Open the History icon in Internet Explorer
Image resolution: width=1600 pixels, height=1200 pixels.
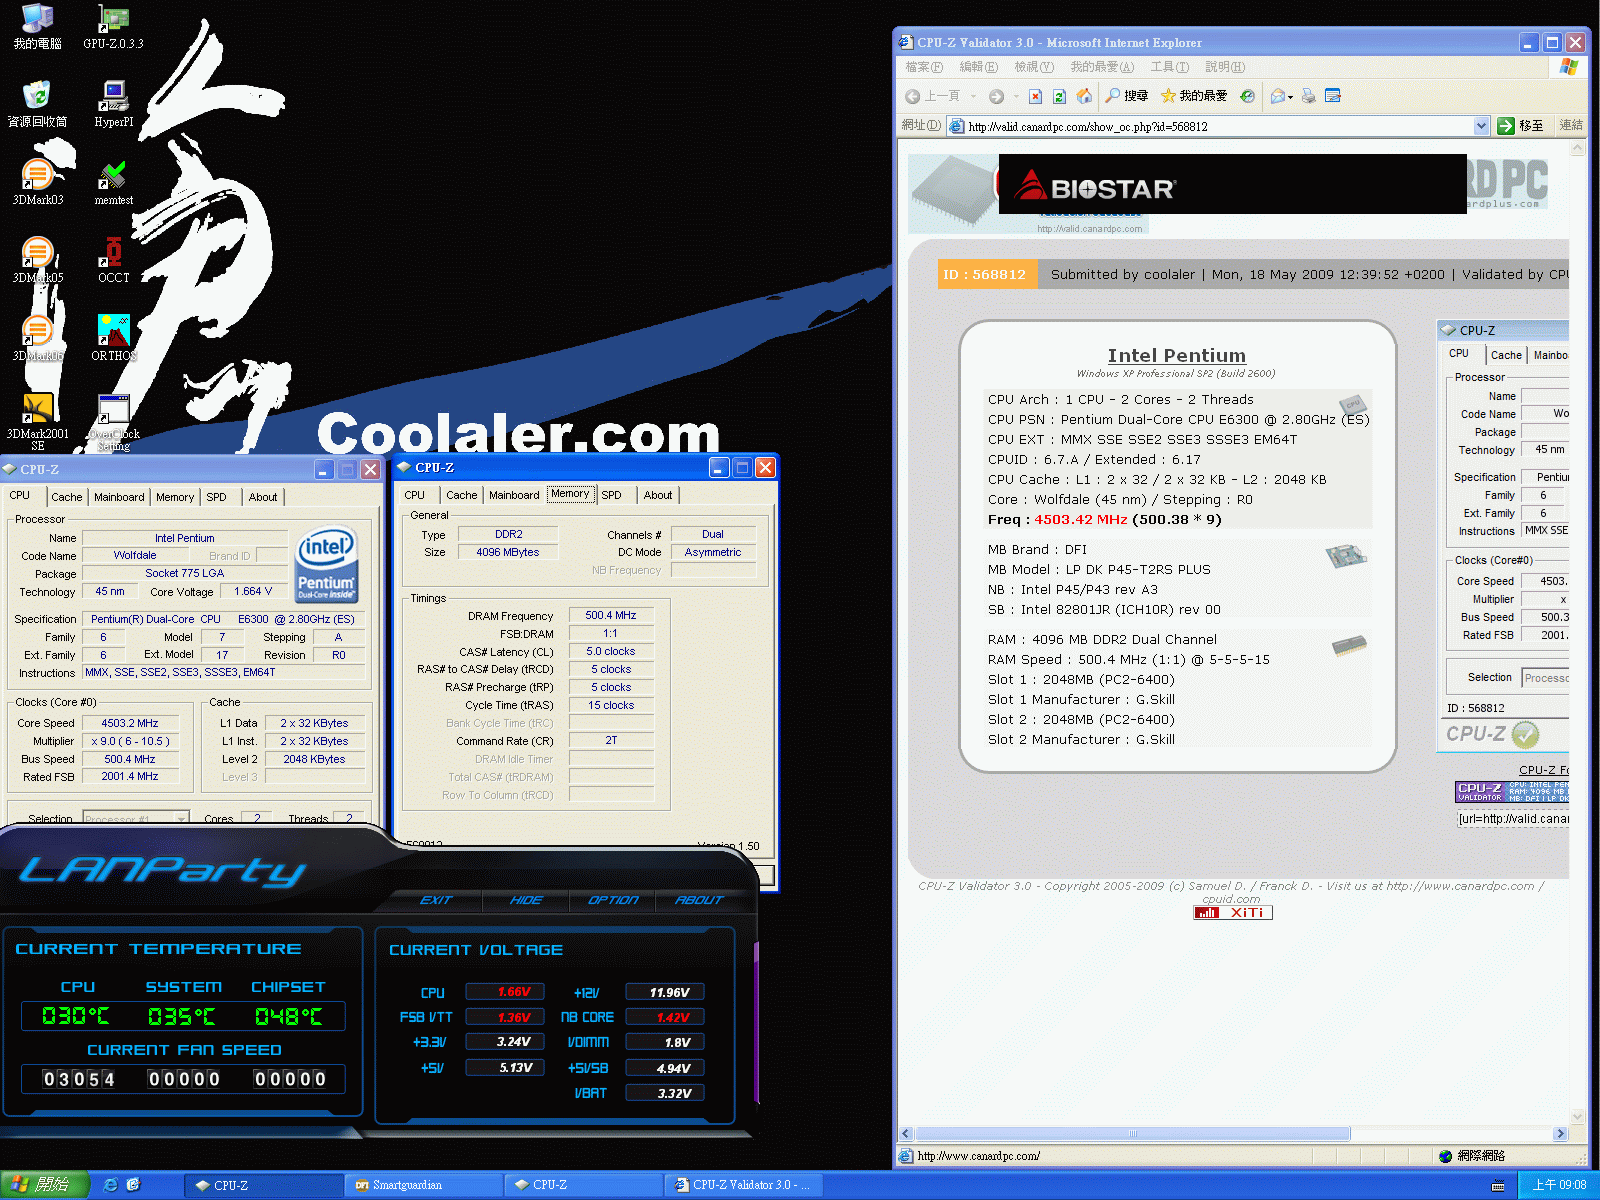click(1247, 96)
